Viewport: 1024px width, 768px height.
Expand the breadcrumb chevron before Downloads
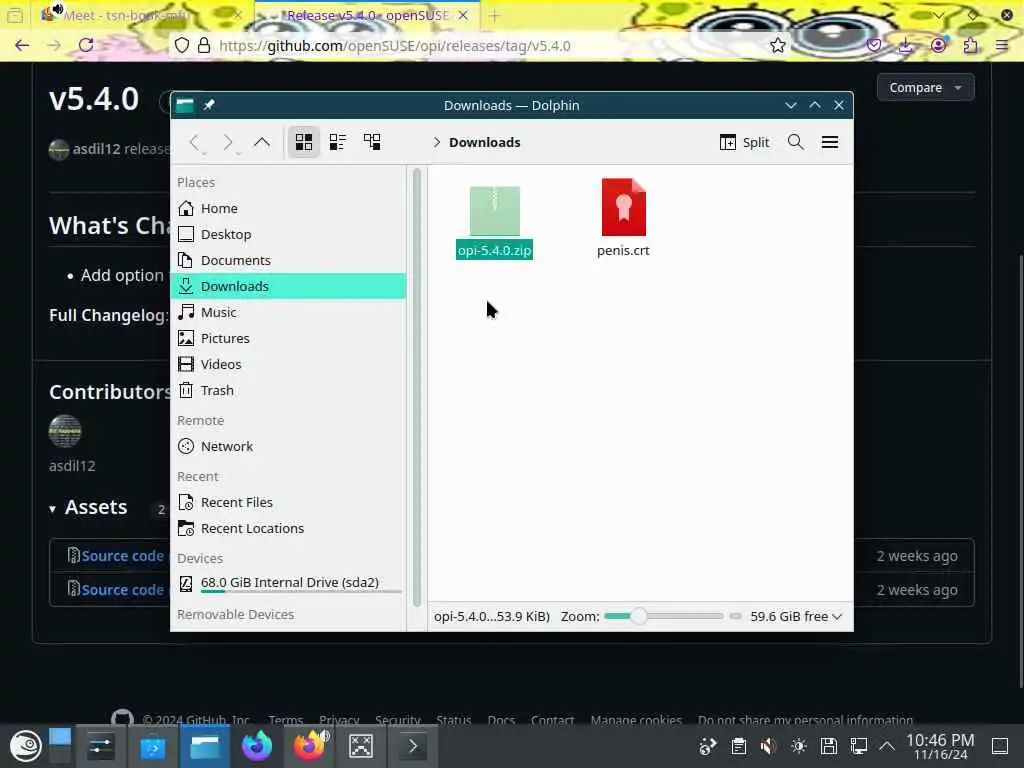436,142
